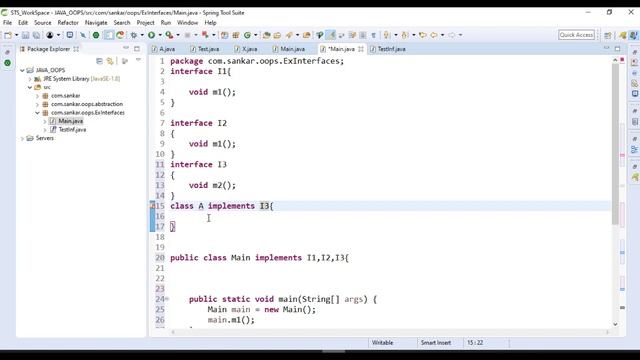Click 'interface I2' on line 7
The width and height of the screenshot is (640, 360).
tap(199, 123)
